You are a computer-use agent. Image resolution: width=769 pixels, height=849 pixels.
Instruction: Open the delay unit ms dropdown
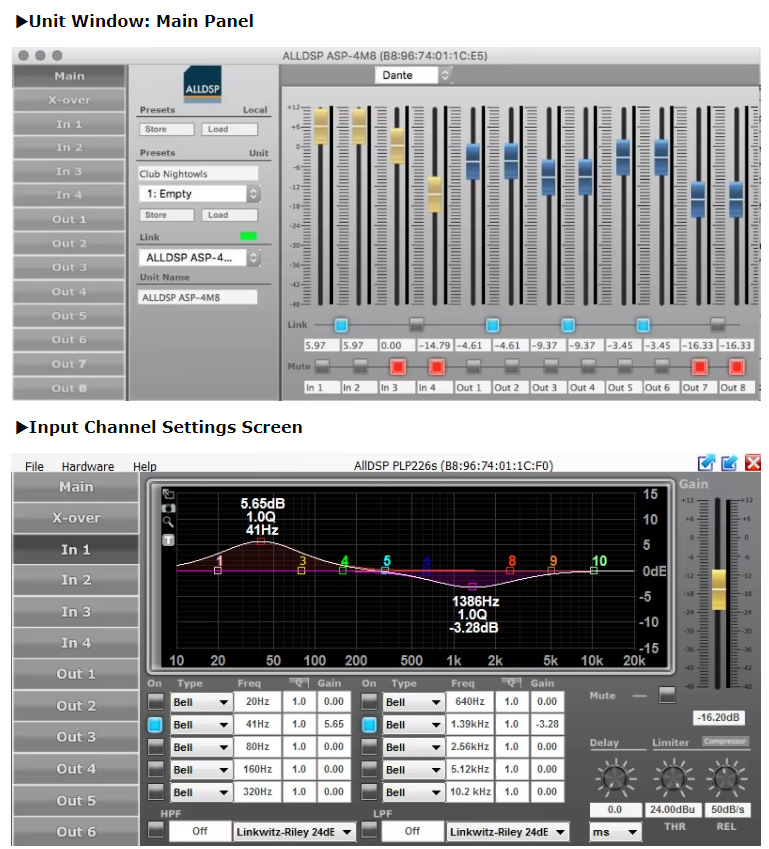[x=615, y=832]
